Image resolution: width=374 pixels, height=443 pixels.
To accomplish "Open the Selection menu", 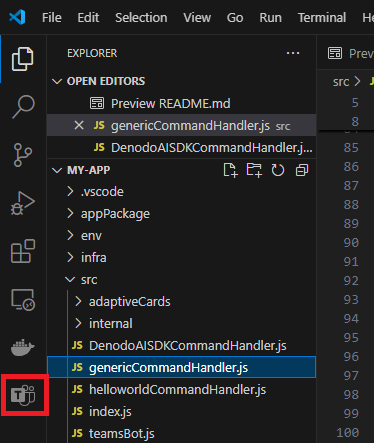I will (x=141, y=17).
